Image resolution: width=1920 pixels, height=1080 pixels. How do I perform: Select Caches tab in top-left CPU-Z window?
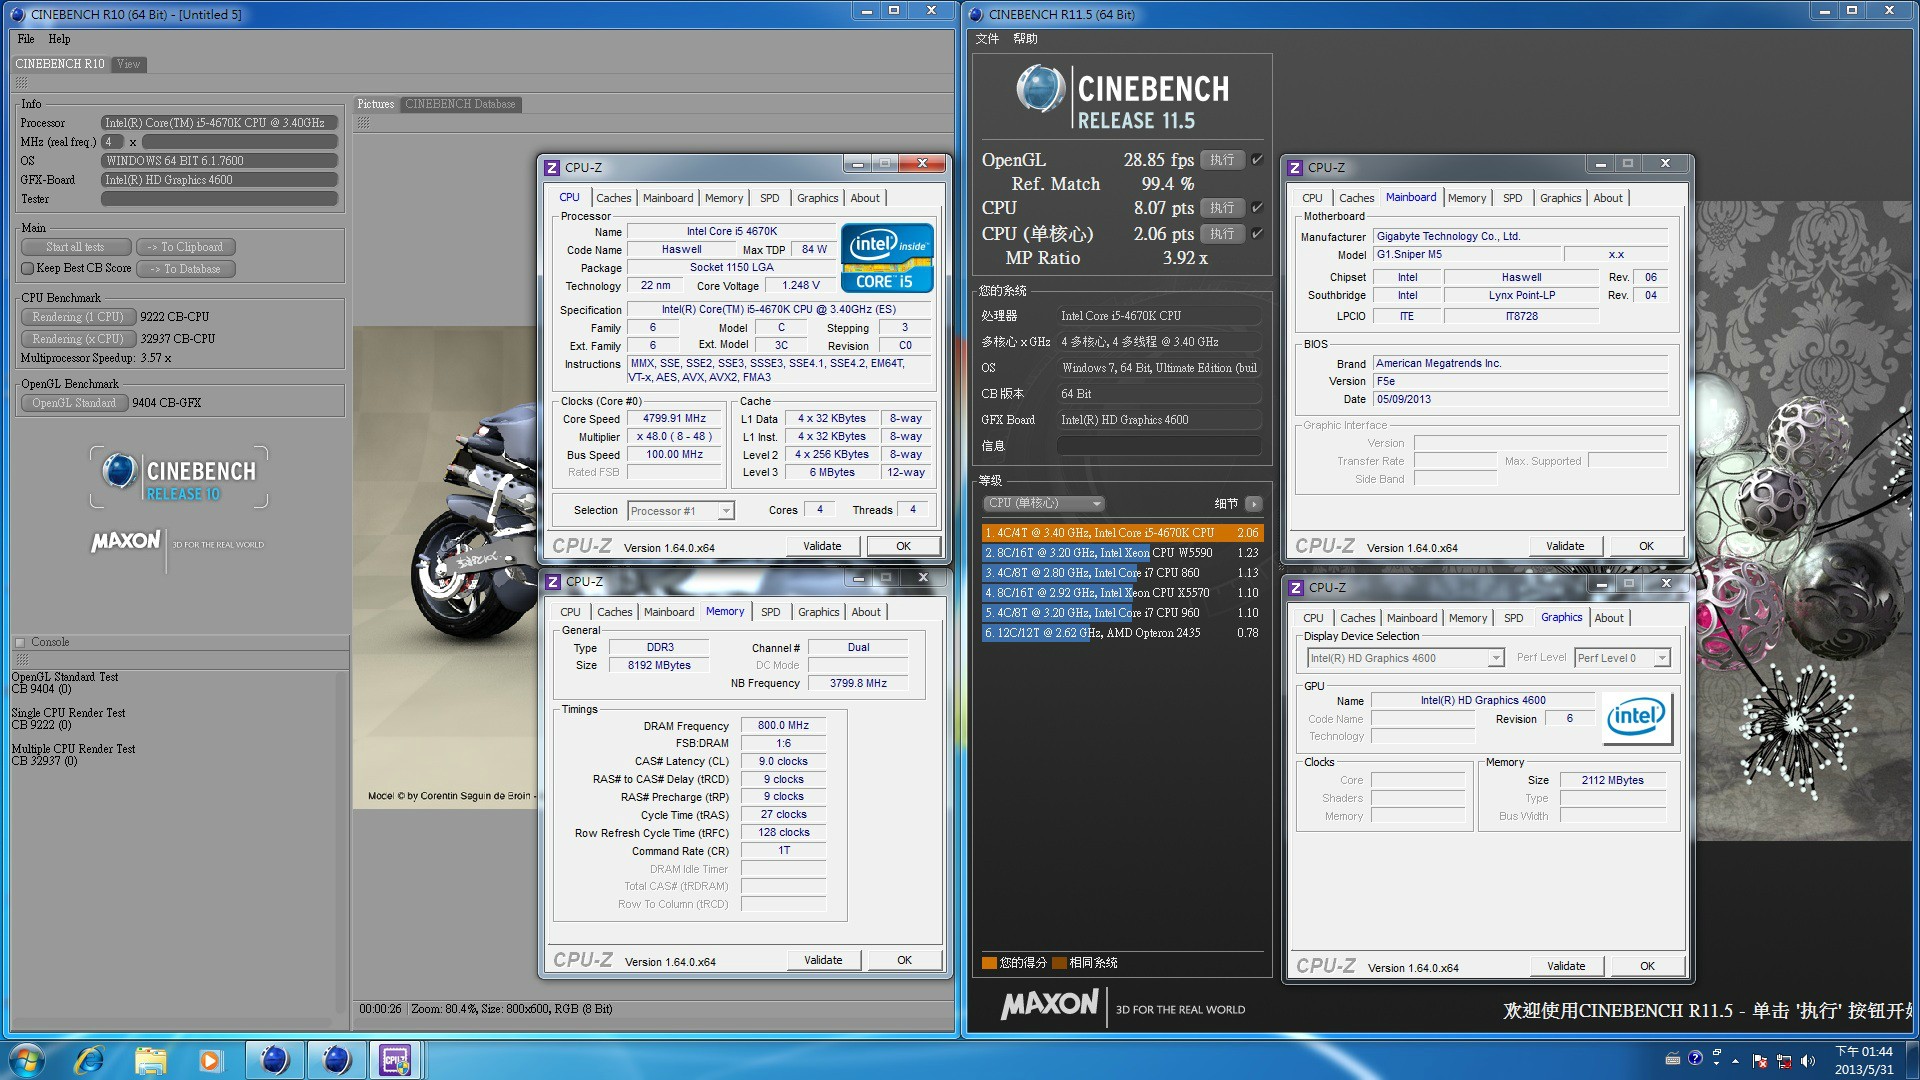click(x=613, y=198)
